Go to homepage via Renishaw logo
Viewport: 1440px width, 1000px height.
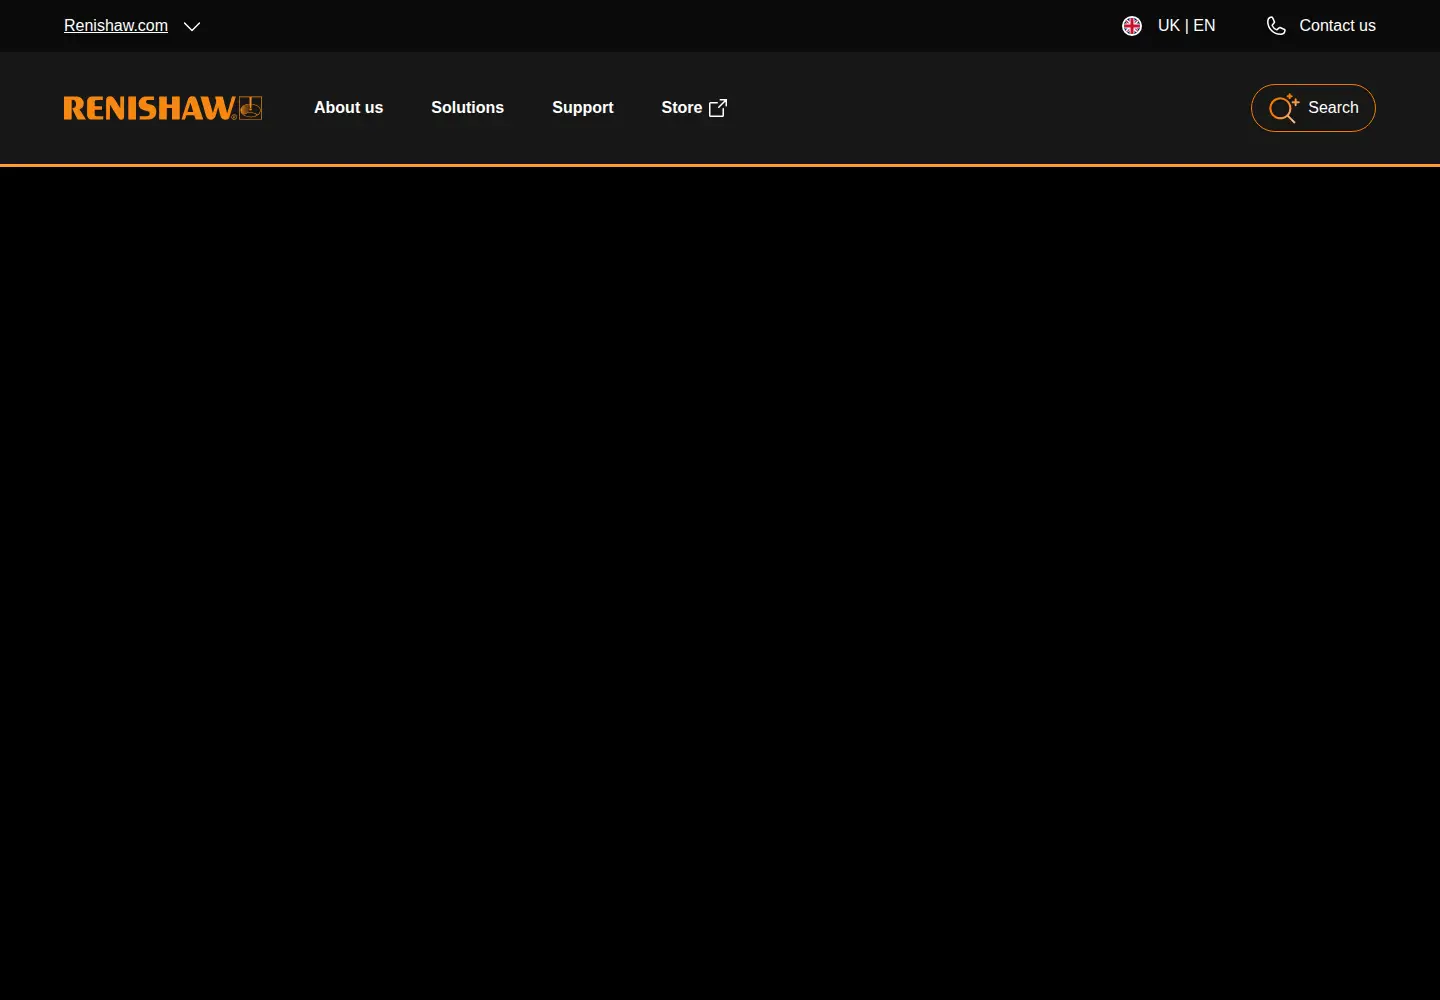(x=163, y=108)
